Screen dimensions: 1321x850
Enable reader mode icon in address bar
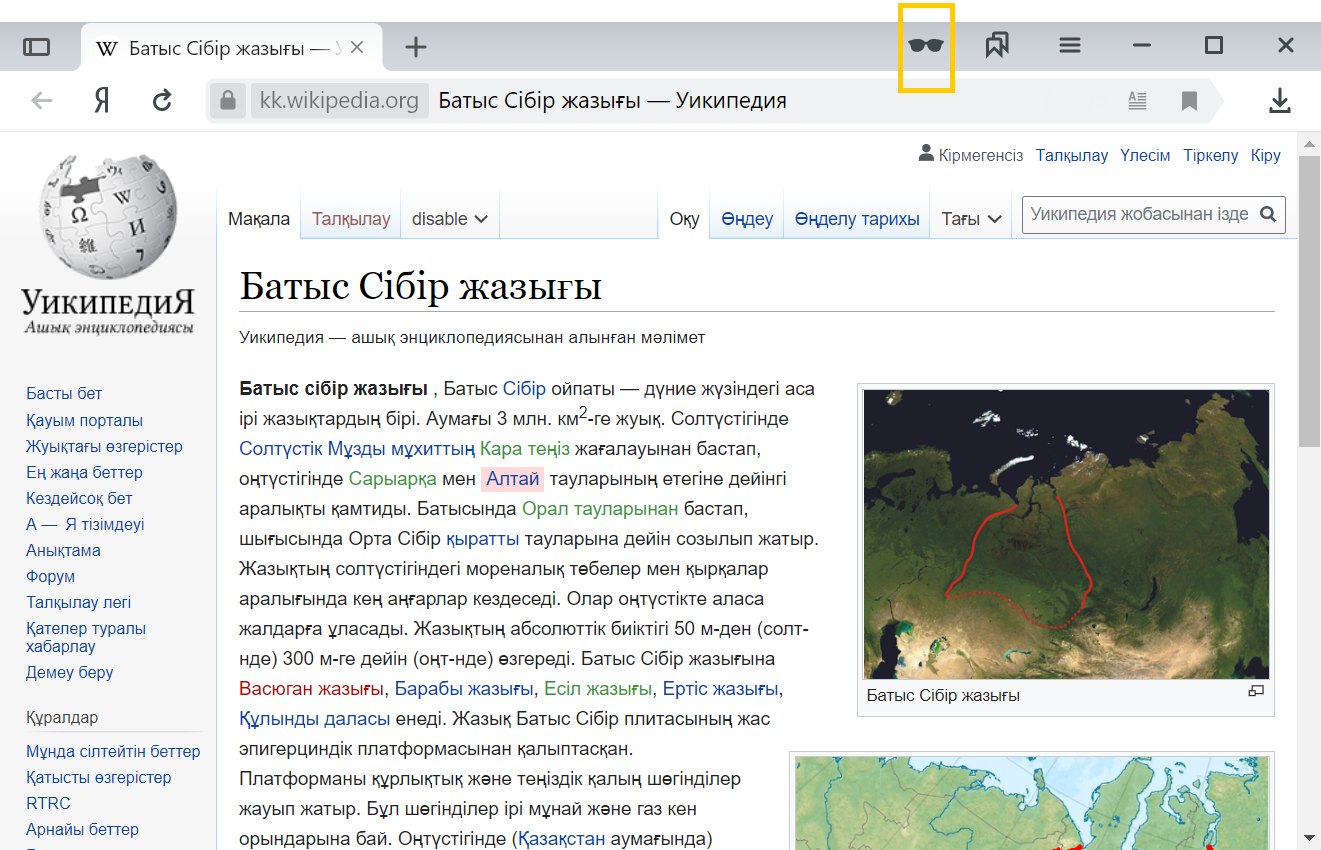(x=1137, y=100)
